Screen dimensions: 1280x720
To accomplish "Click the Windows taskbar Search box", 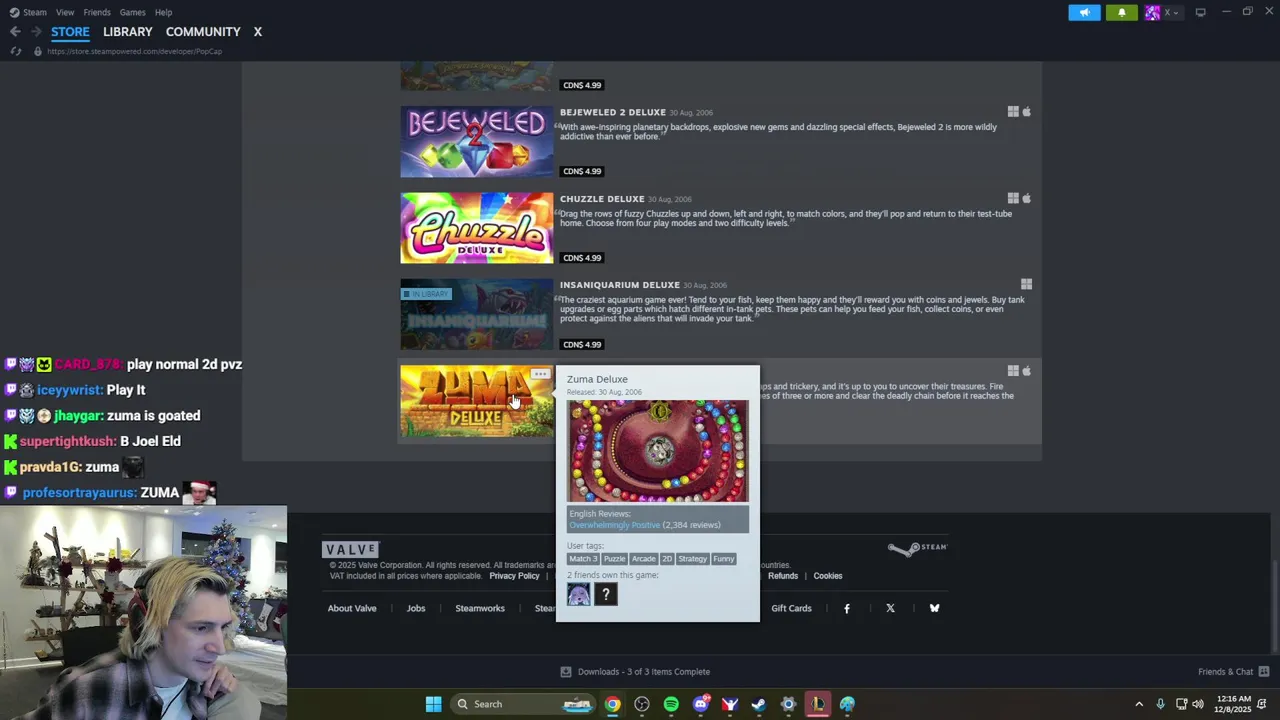I will (x=523, y=704).
